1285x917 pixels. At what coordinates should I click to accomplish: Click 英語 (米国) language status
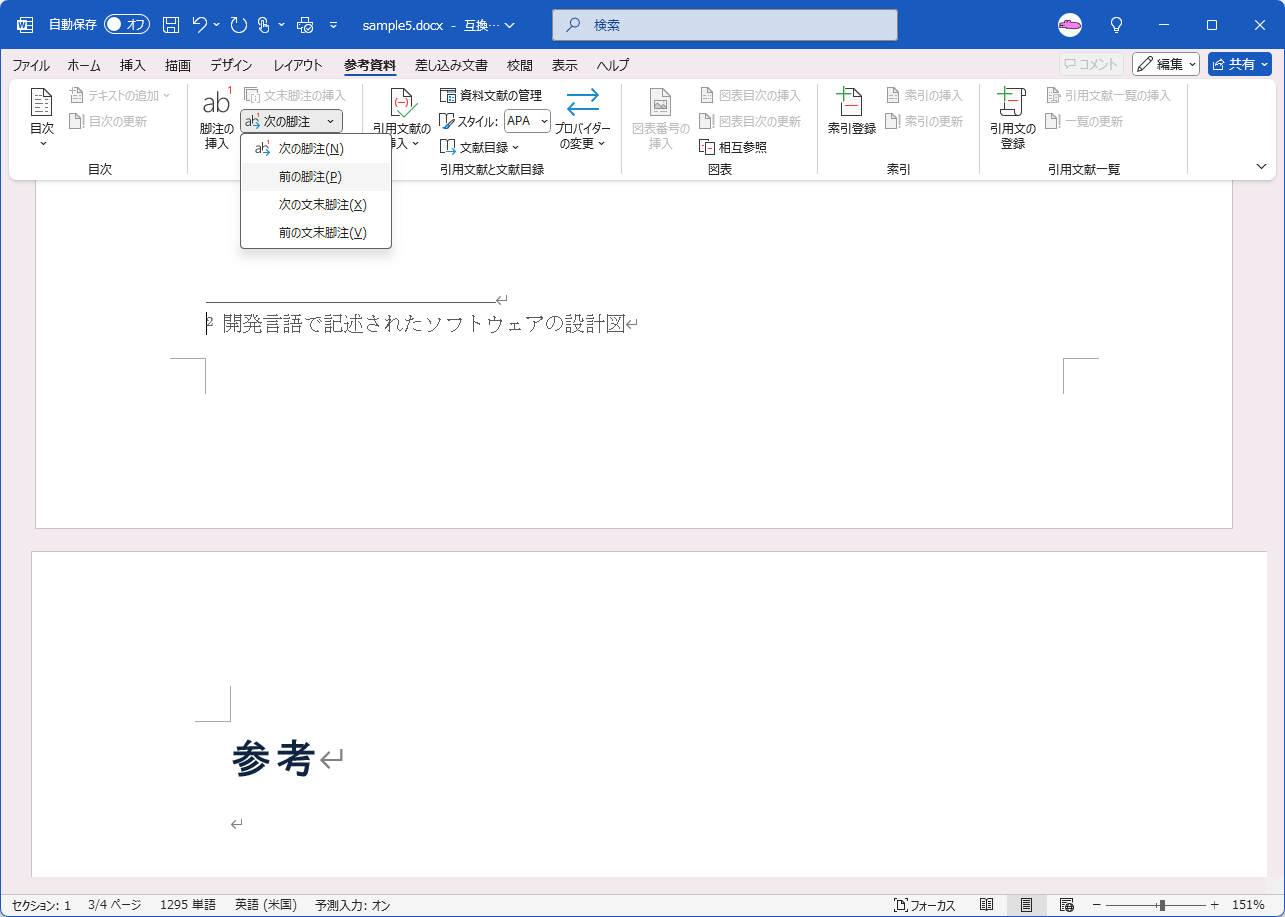click(266, 905)
